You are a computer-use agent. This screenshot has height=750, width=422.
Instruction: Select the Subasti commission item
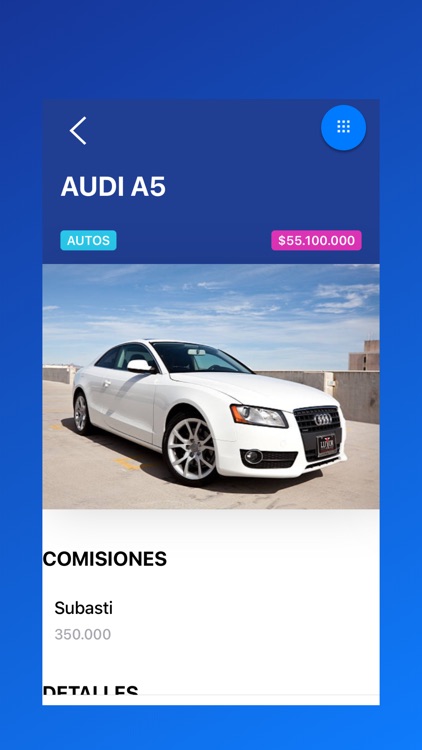(84, 608)
